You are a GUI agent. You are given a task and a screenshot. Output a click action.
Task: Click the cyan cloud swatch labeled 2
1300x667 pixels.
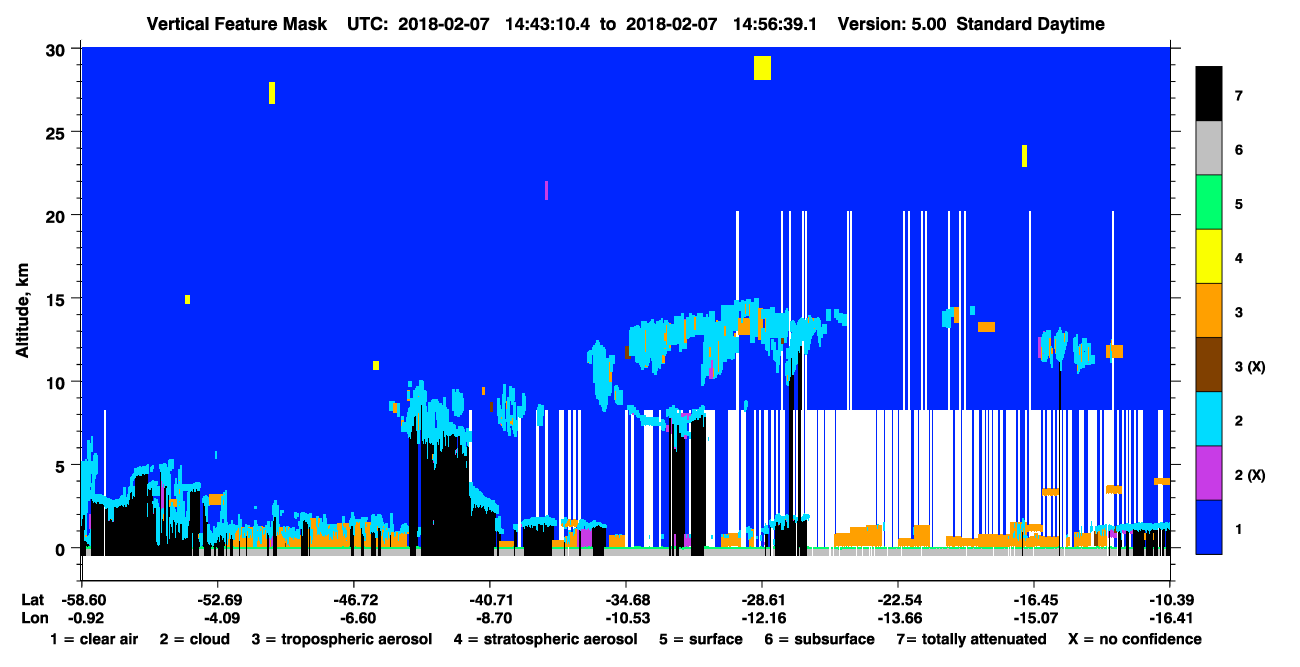1209,418
